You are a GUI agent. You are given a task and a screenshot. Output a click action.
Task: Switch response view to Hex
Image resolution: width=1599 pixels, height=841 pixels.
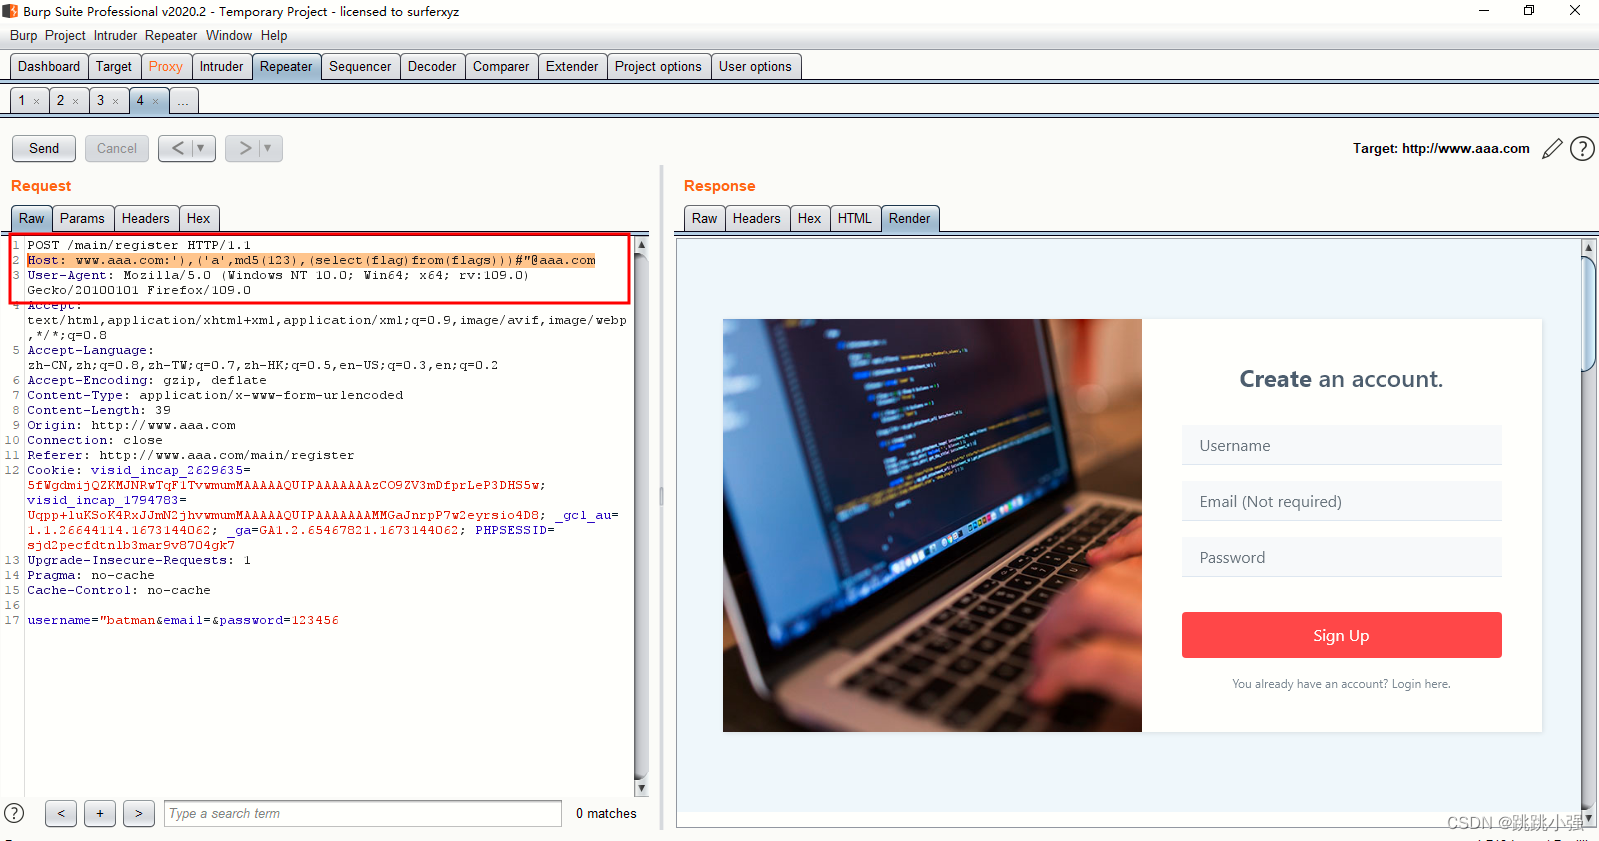(810, 218)
